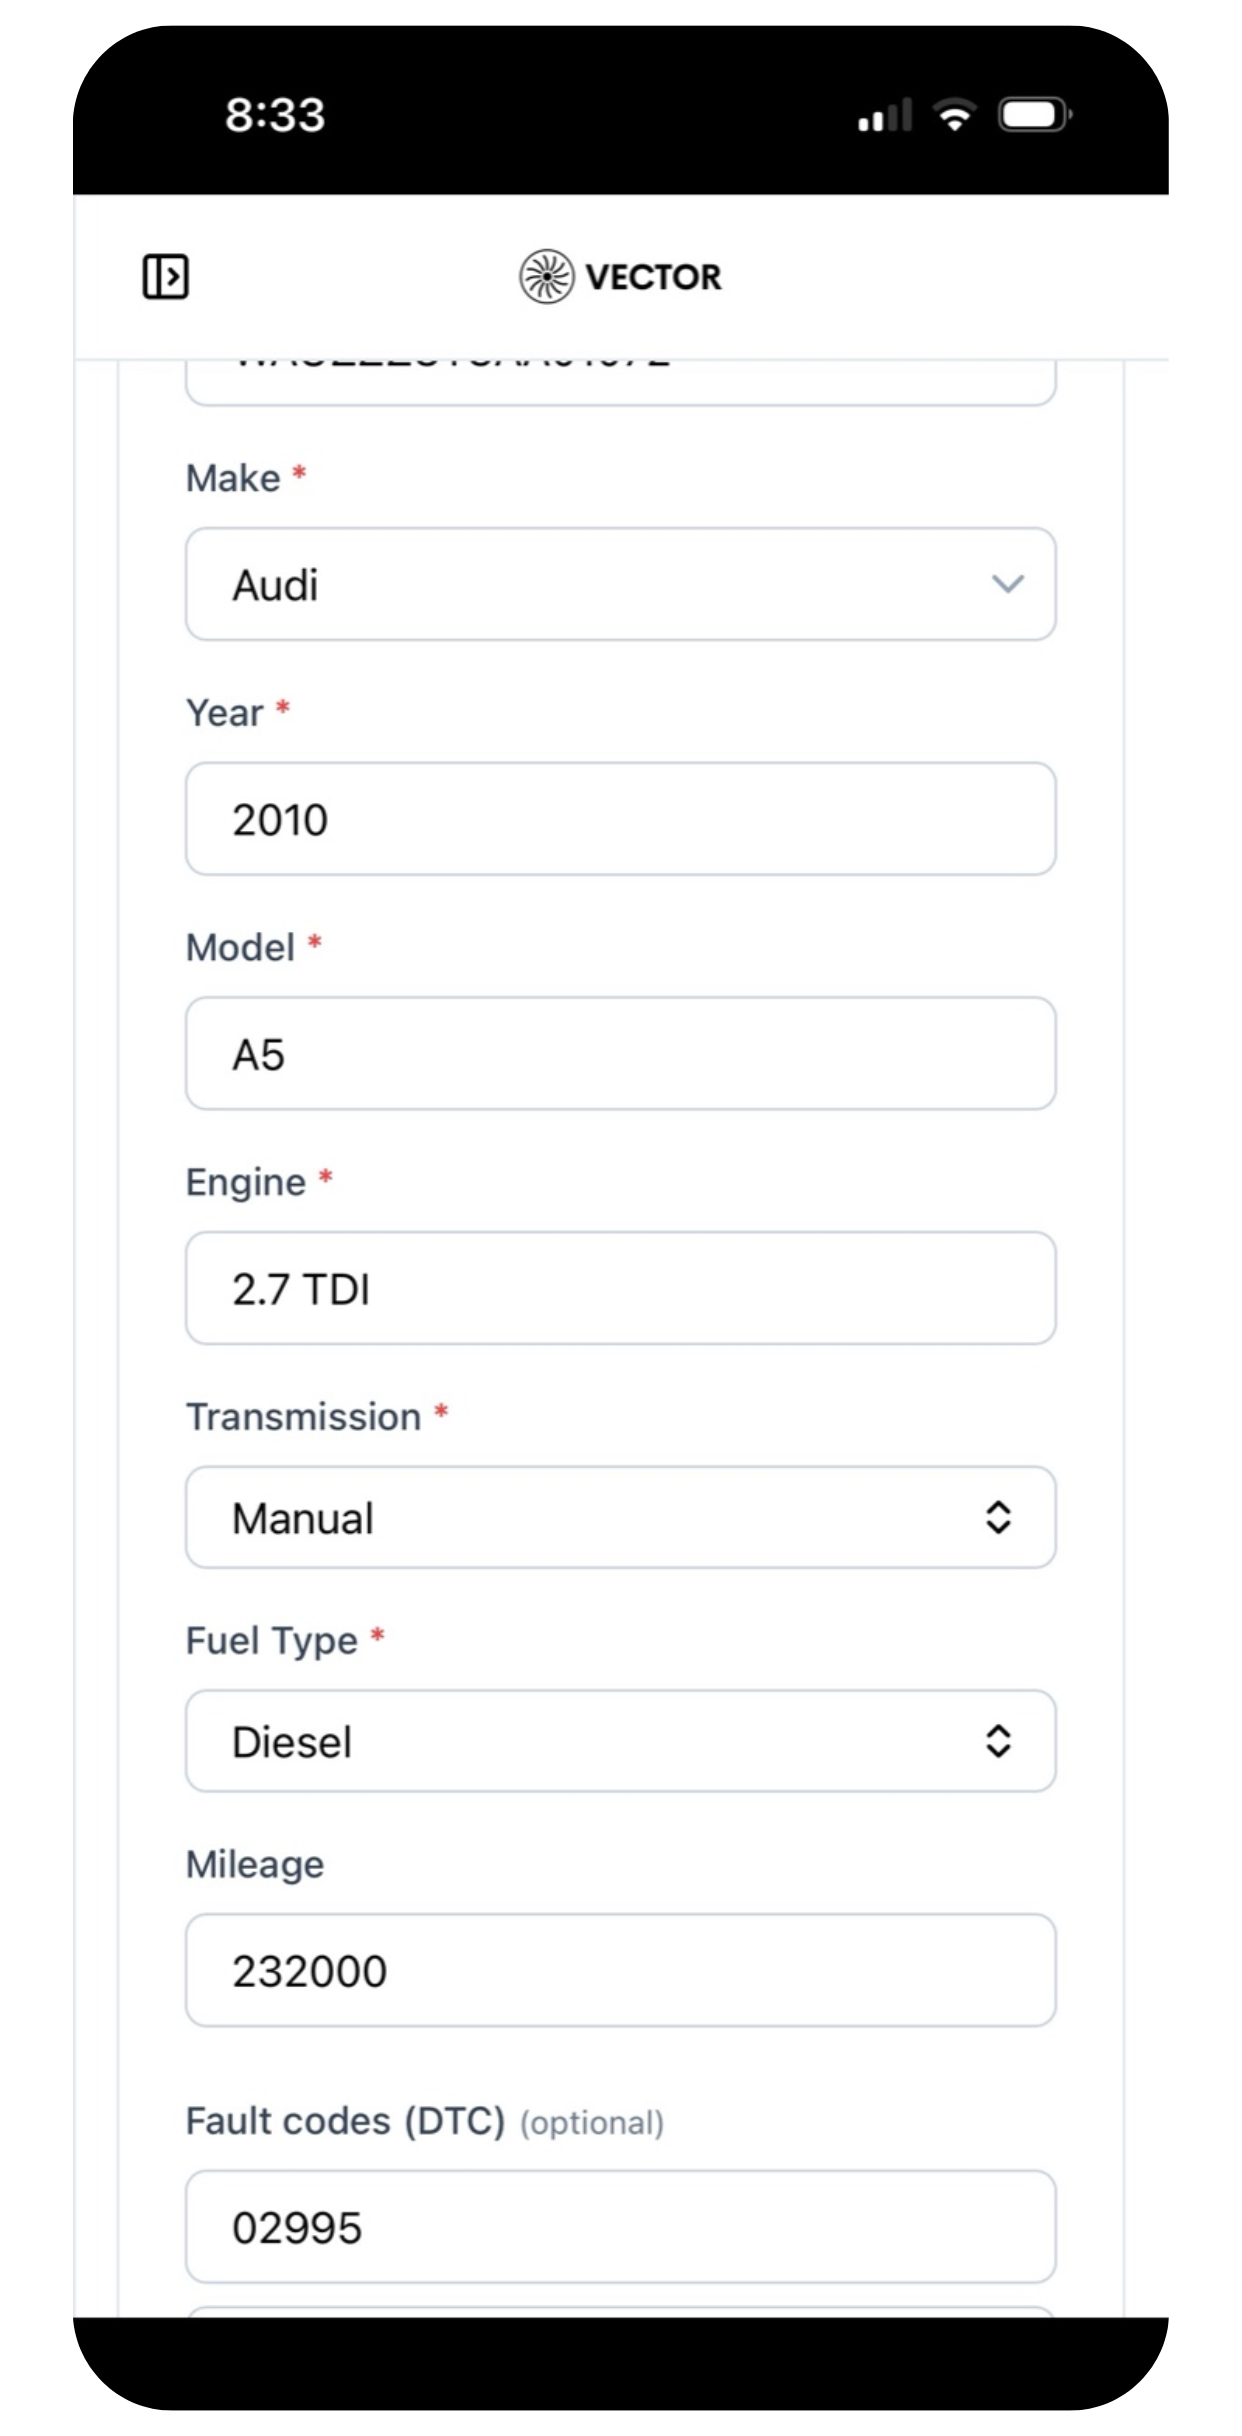Click the chevron arrow in Make field
1242x2436 pixels.
tap(1007, 584)
